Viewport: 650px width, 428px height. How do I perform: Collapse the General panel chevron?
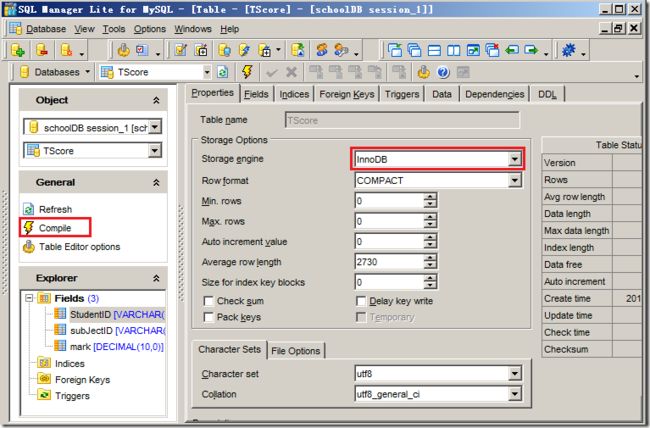156,182
